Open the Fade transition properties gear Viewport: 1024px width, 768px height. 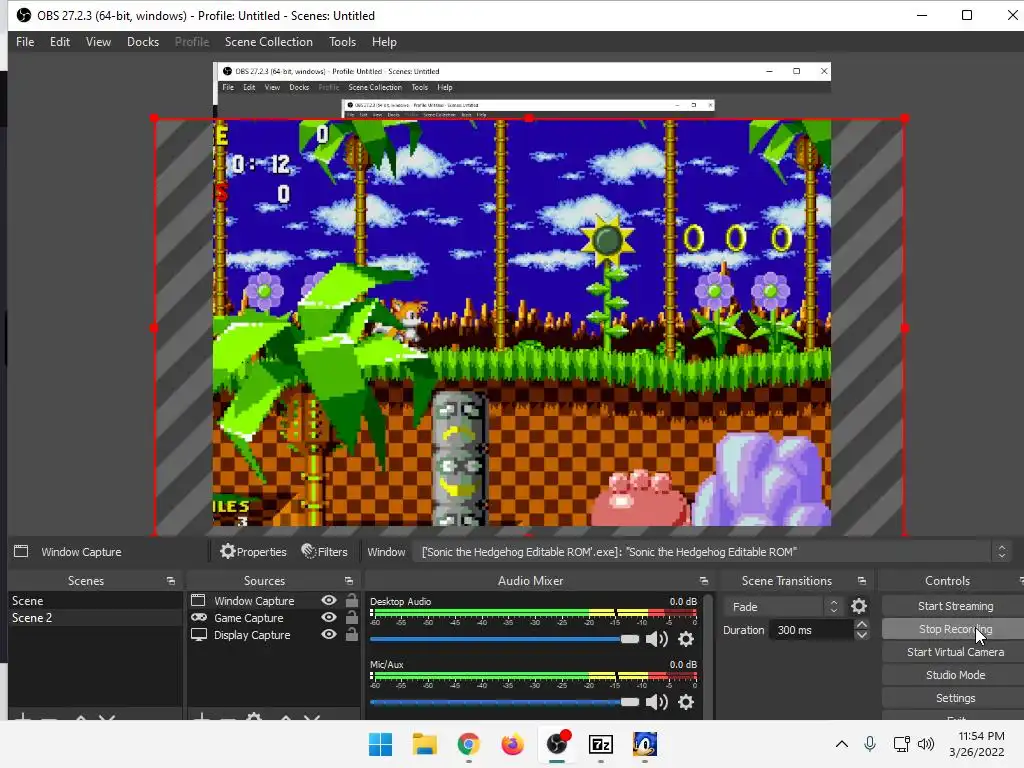(x=859, y=607)
